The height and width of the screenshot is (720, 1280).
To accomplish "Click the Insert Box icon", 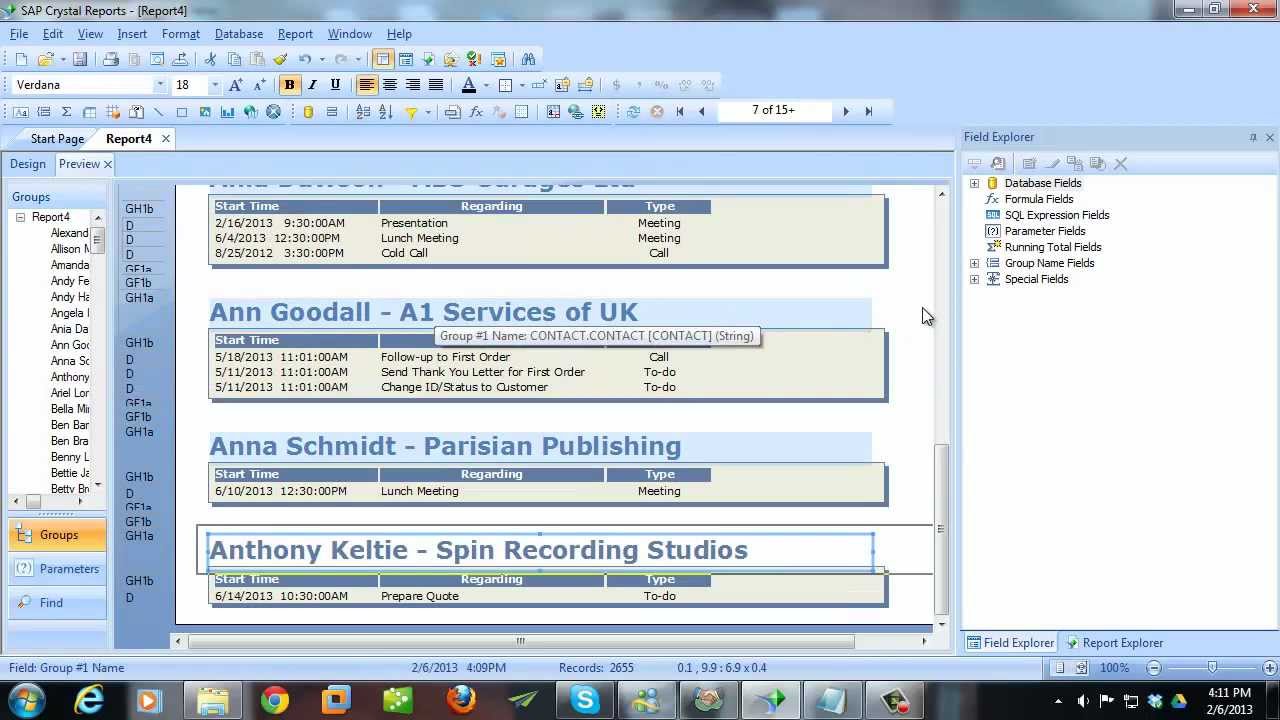I will pos(181,112).
